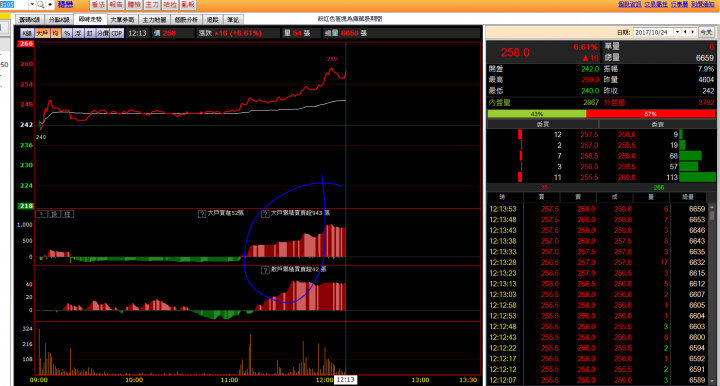Click the 設 settings icon in sub-chart
The height and width of the screenshot is (386, 720).
[x=55, y=214]
